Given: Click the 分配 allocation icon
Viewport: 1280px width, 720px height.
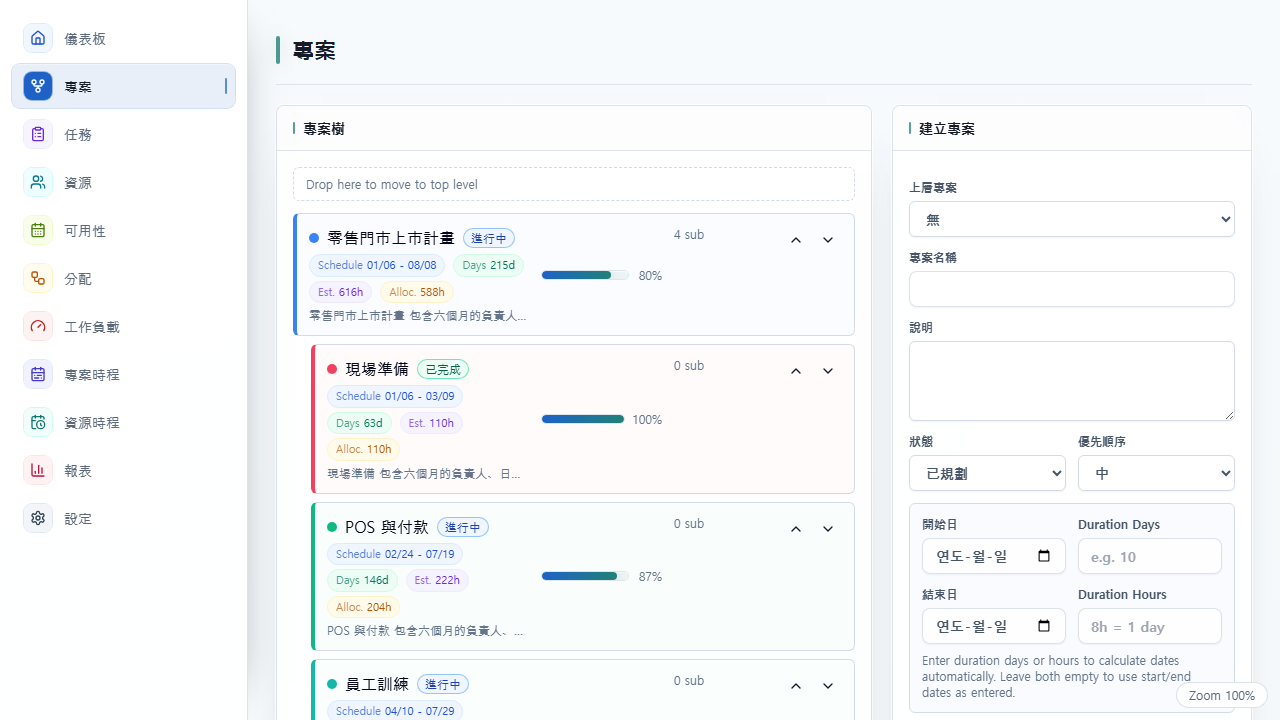Looking at the screenshot, I should click(38, 278).
